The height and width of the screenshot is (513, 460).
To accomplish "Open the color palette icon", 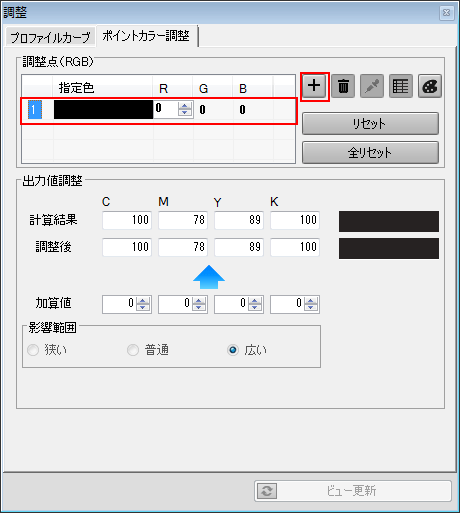I will (430, 86).
